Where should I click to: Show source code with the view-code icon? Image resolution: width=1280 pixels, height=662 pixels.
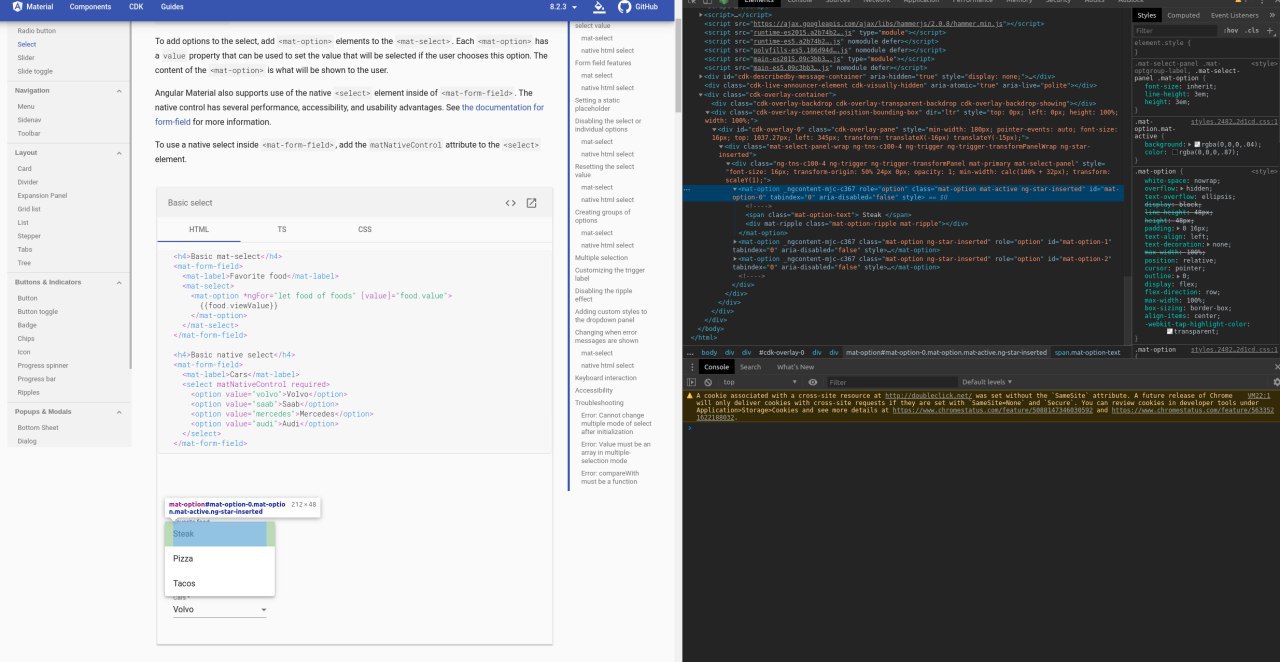click(510, 203)
